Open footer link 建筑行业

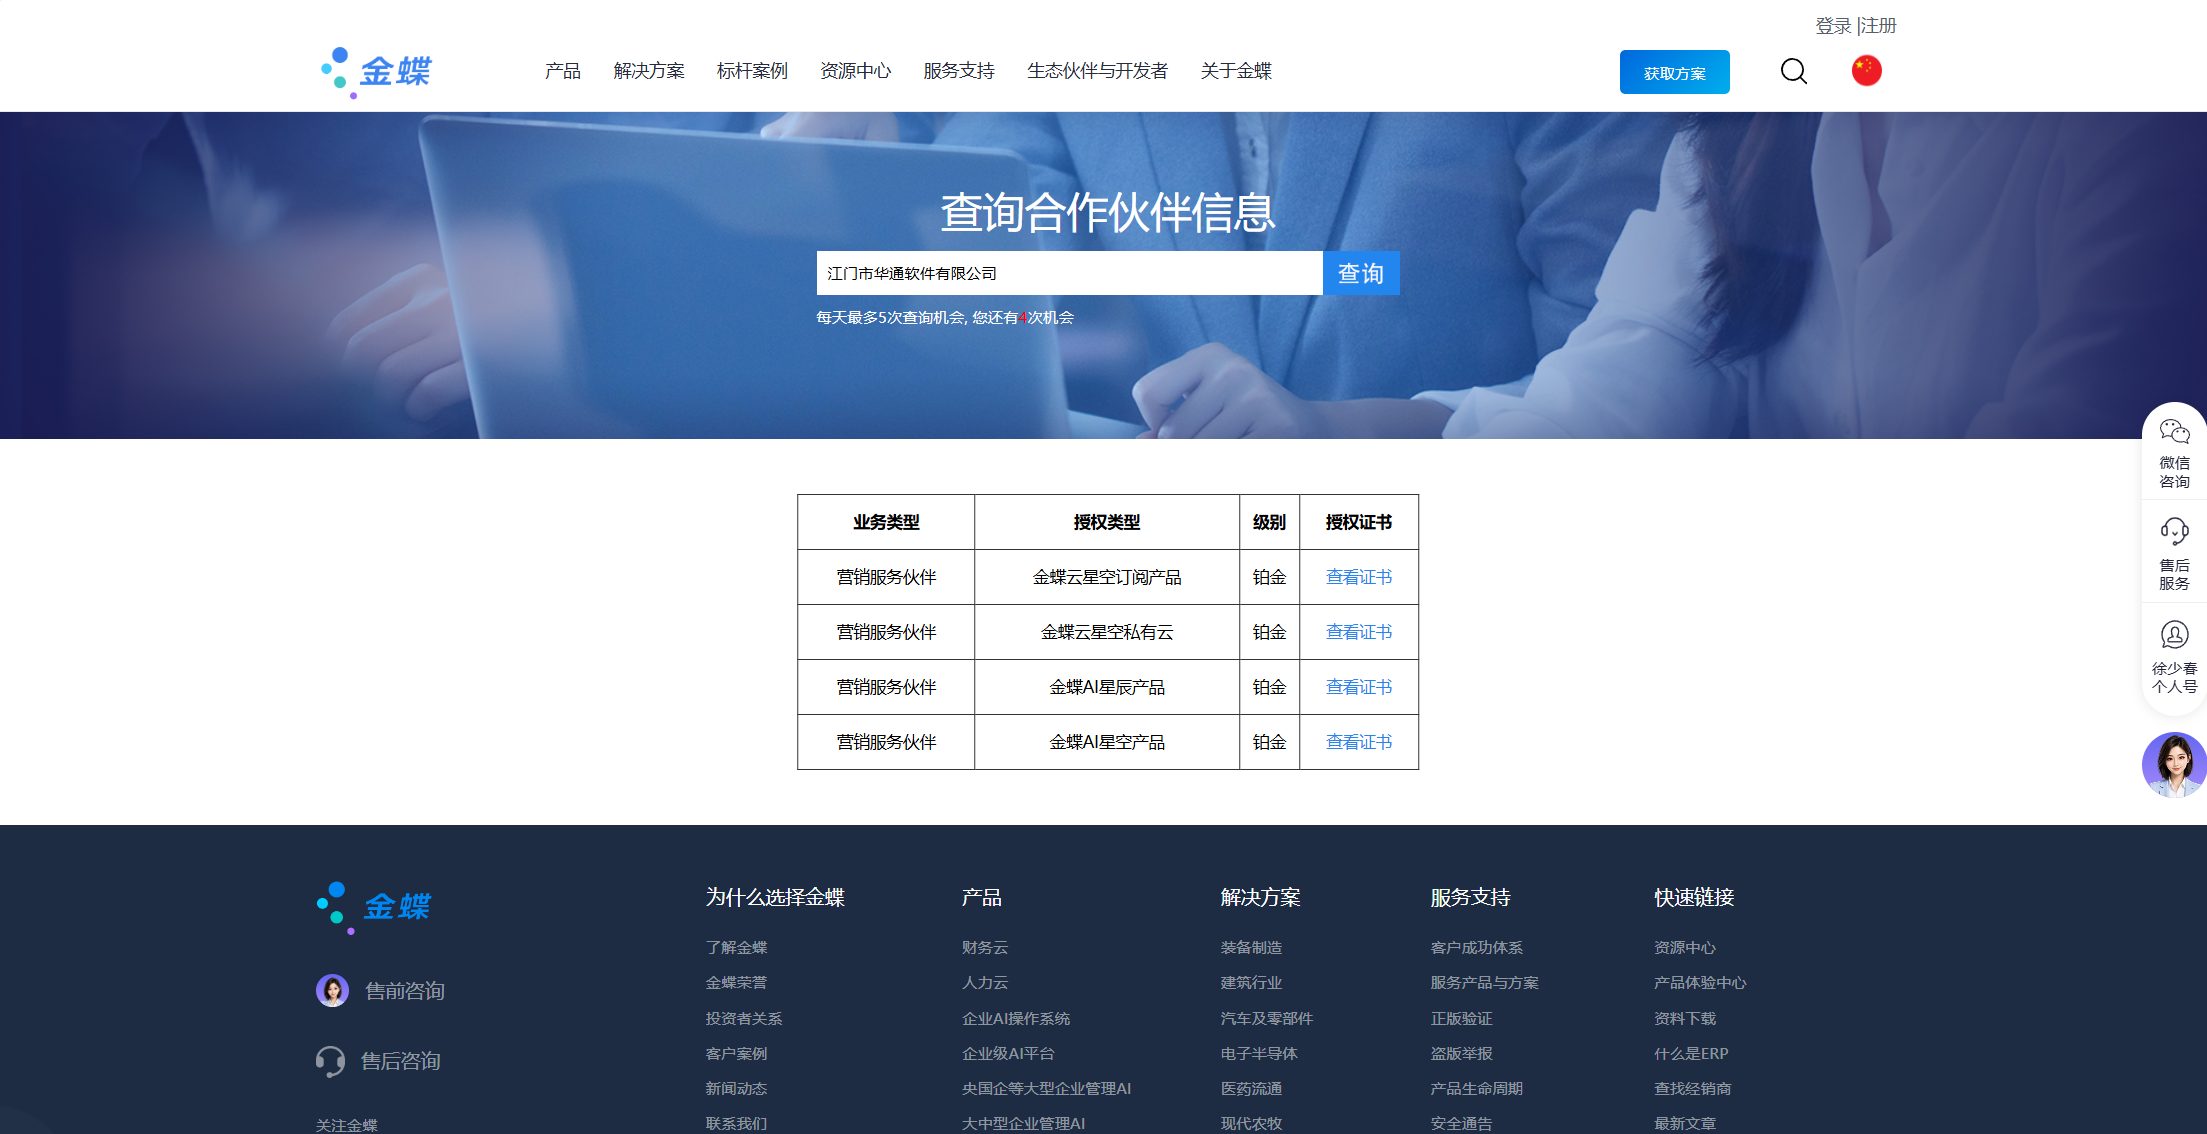1251,982
